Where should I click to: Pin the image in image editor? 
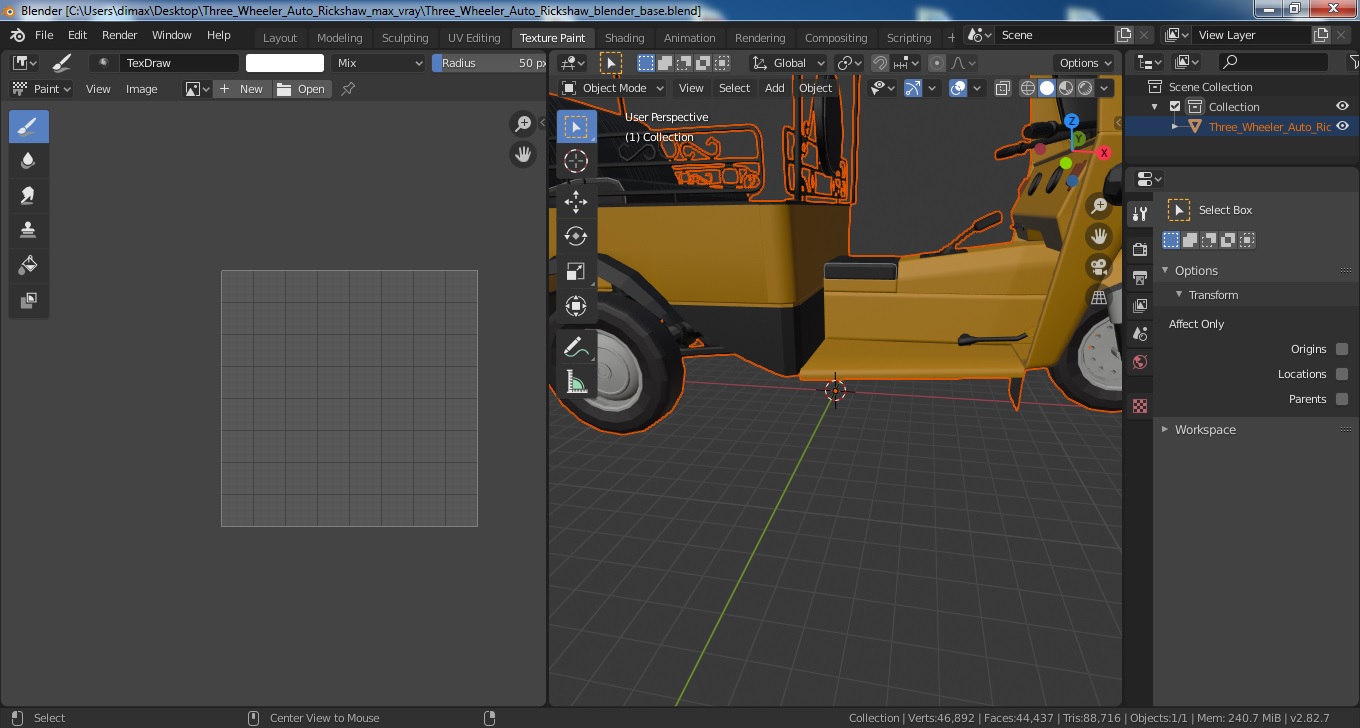click(348, 89)
